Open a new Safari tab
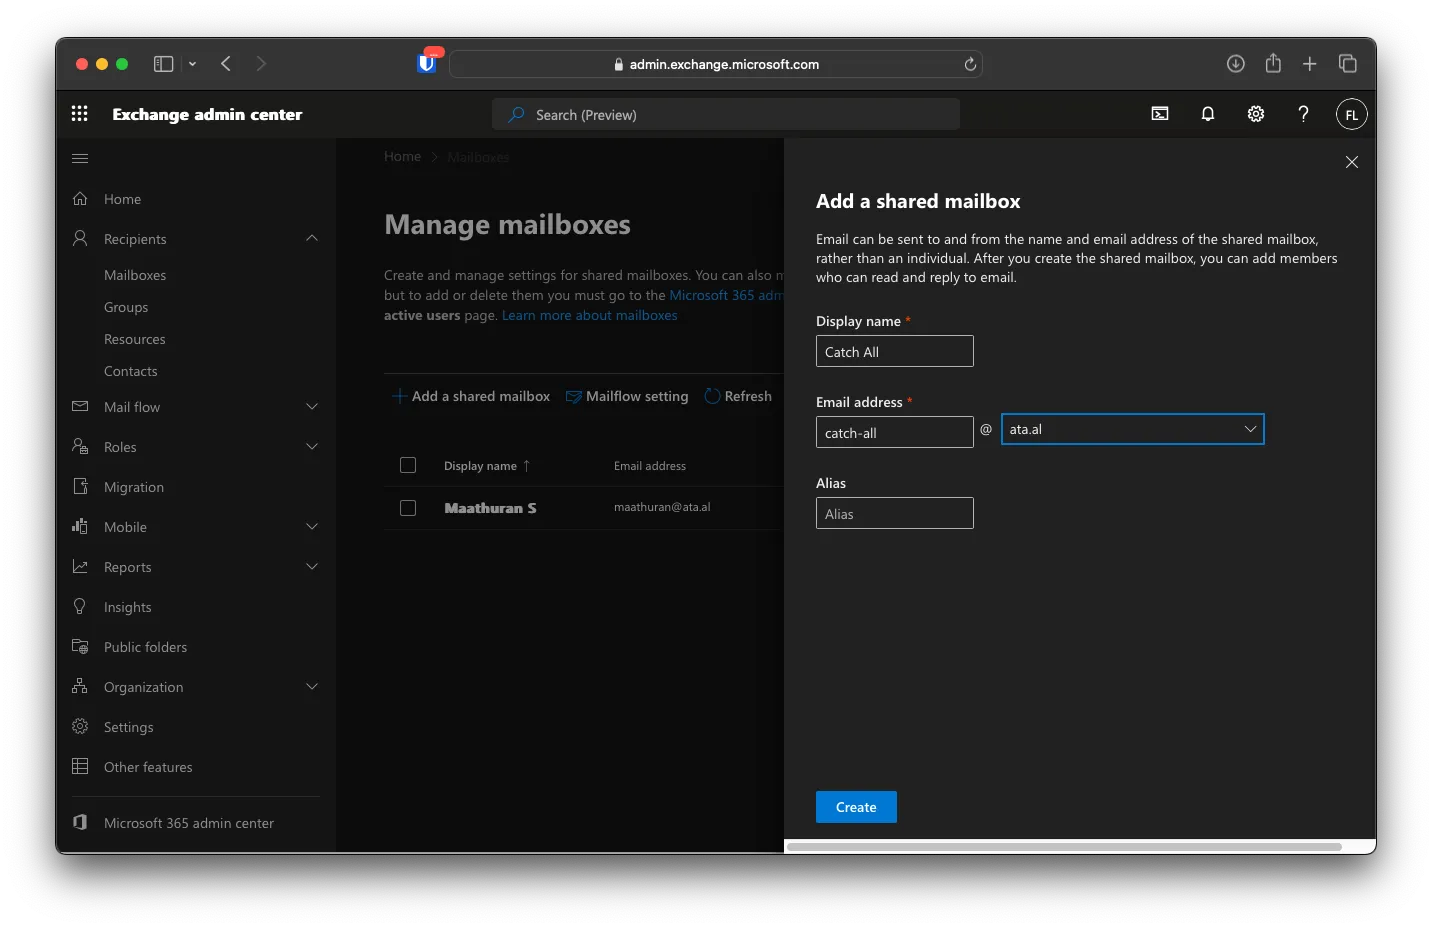This screenshot has height=928, width=1432. [x=1310, y=64]
